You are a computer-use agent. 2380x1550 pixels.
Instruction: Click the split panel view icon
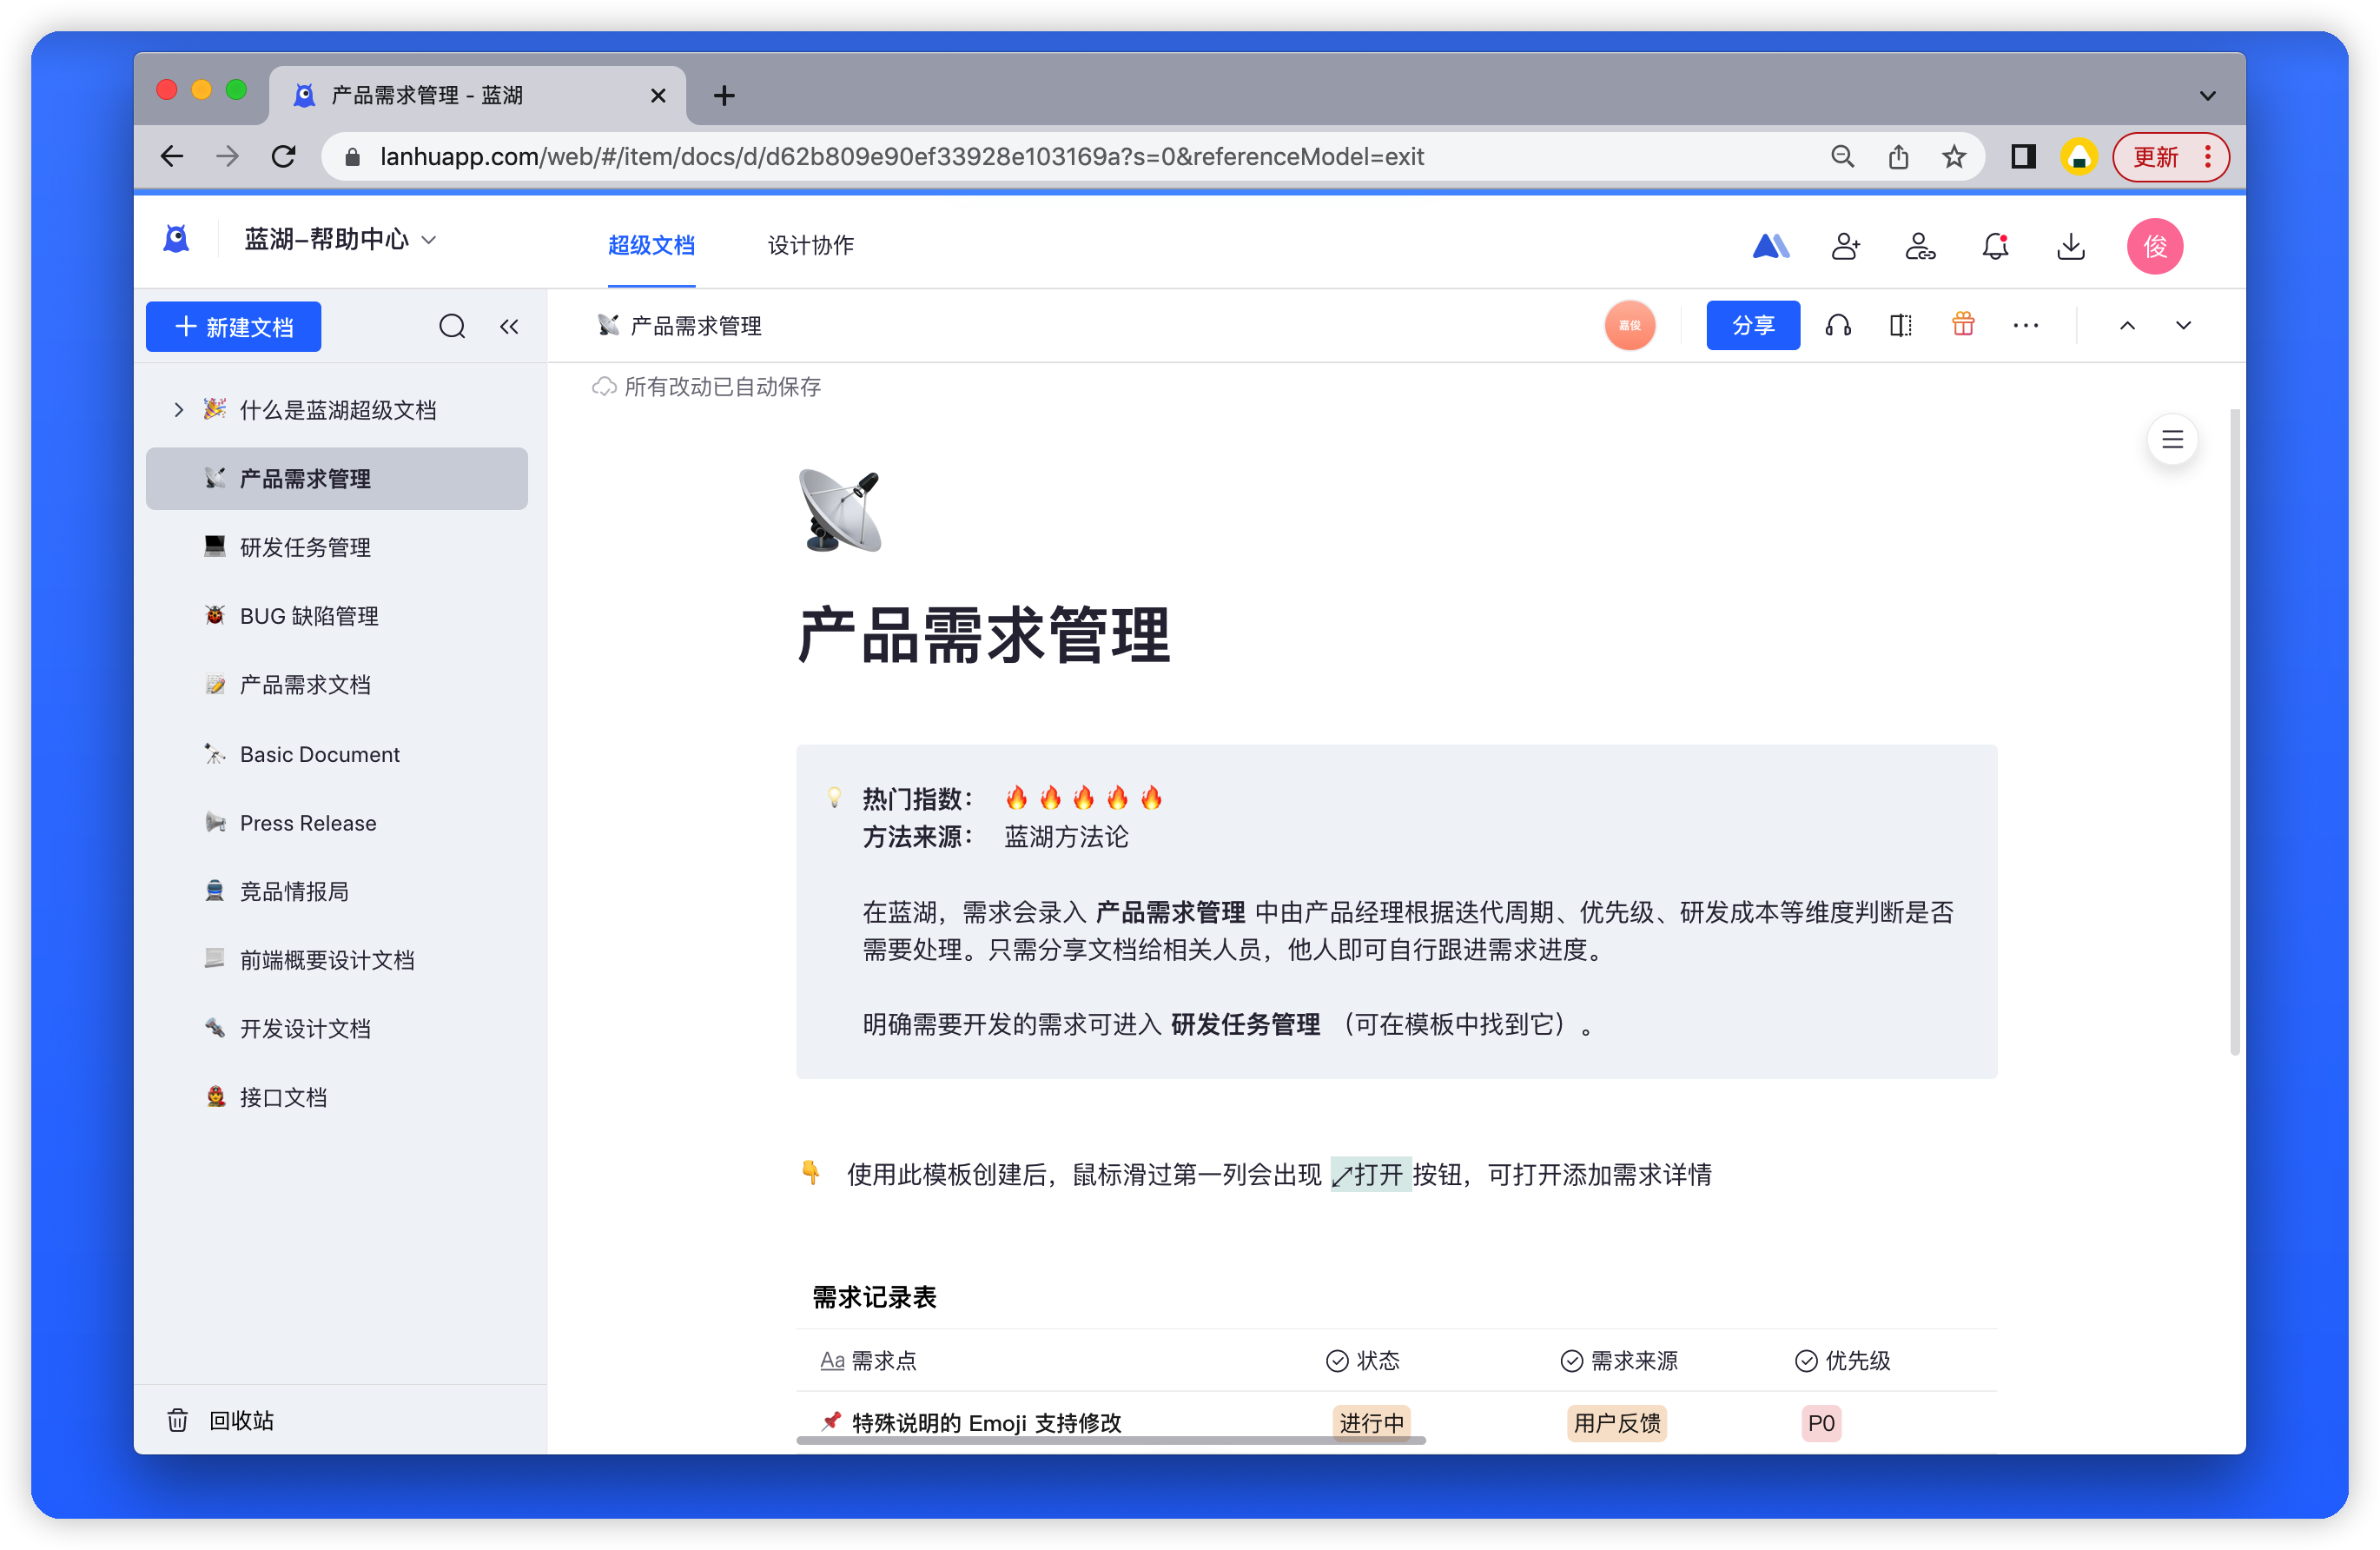tap(1901, 325)
